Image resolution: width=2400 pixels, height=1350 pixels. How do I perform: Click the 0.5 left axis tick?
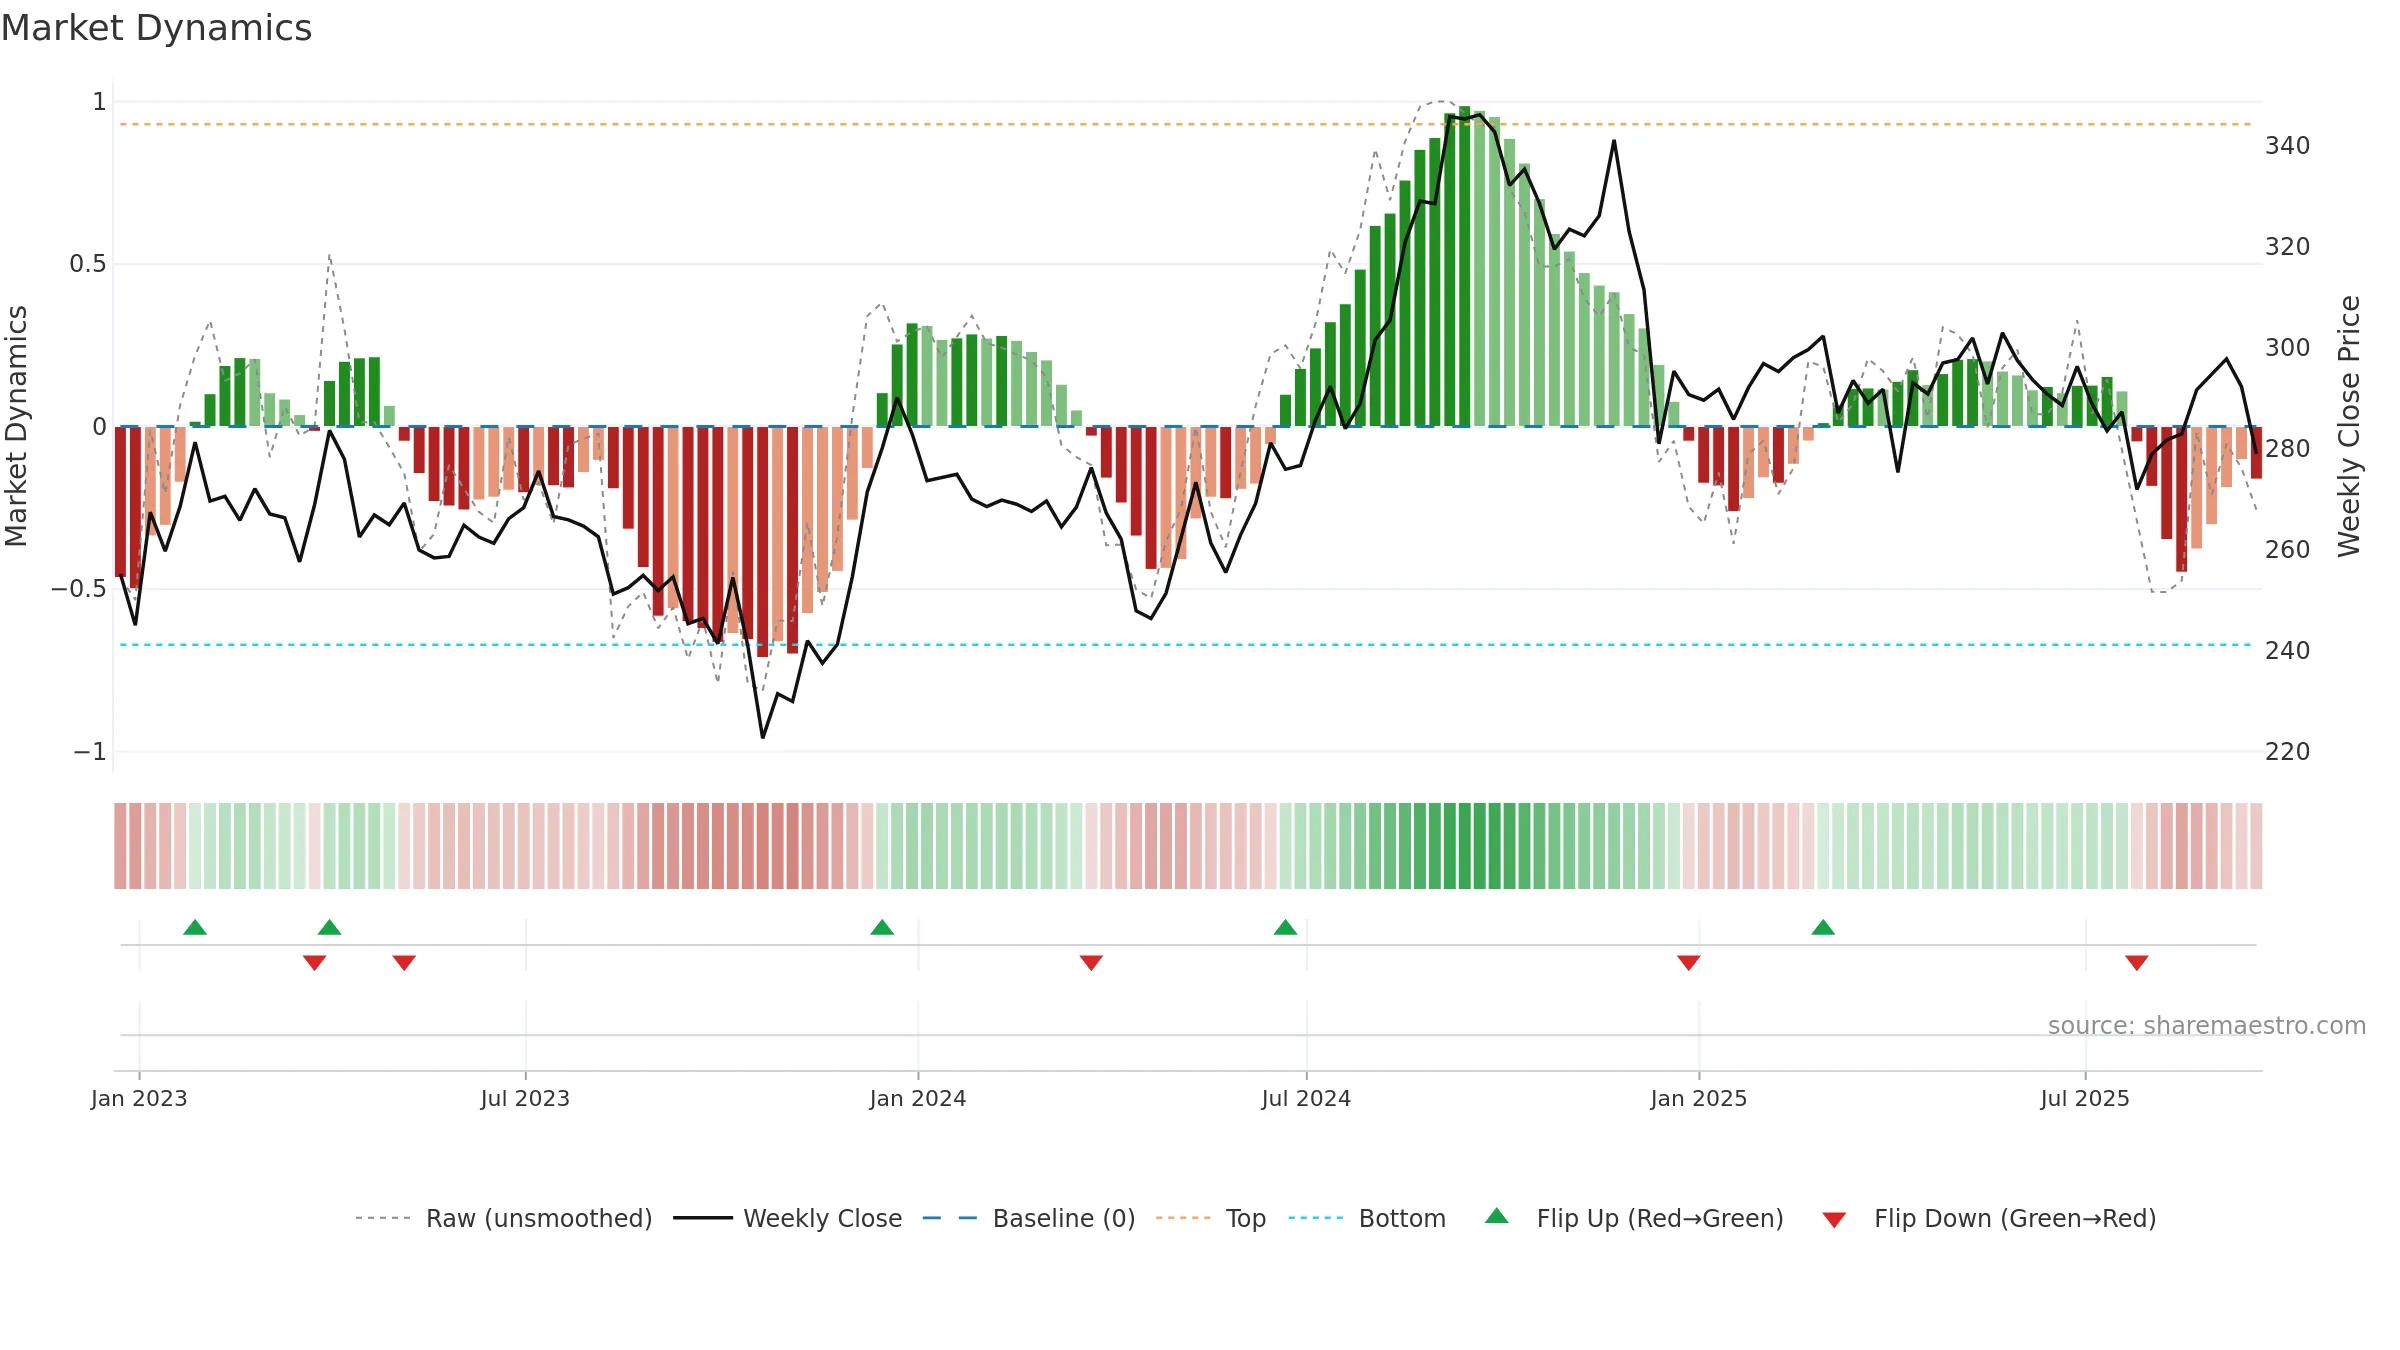(x=88, y=264)
